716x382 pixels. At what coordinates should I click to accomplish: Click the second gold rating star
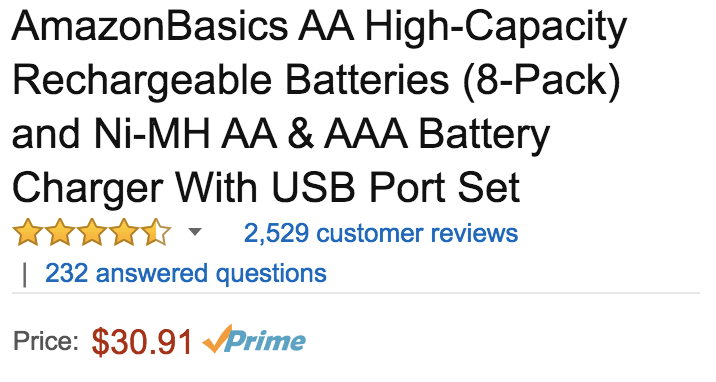coord(60,233)
